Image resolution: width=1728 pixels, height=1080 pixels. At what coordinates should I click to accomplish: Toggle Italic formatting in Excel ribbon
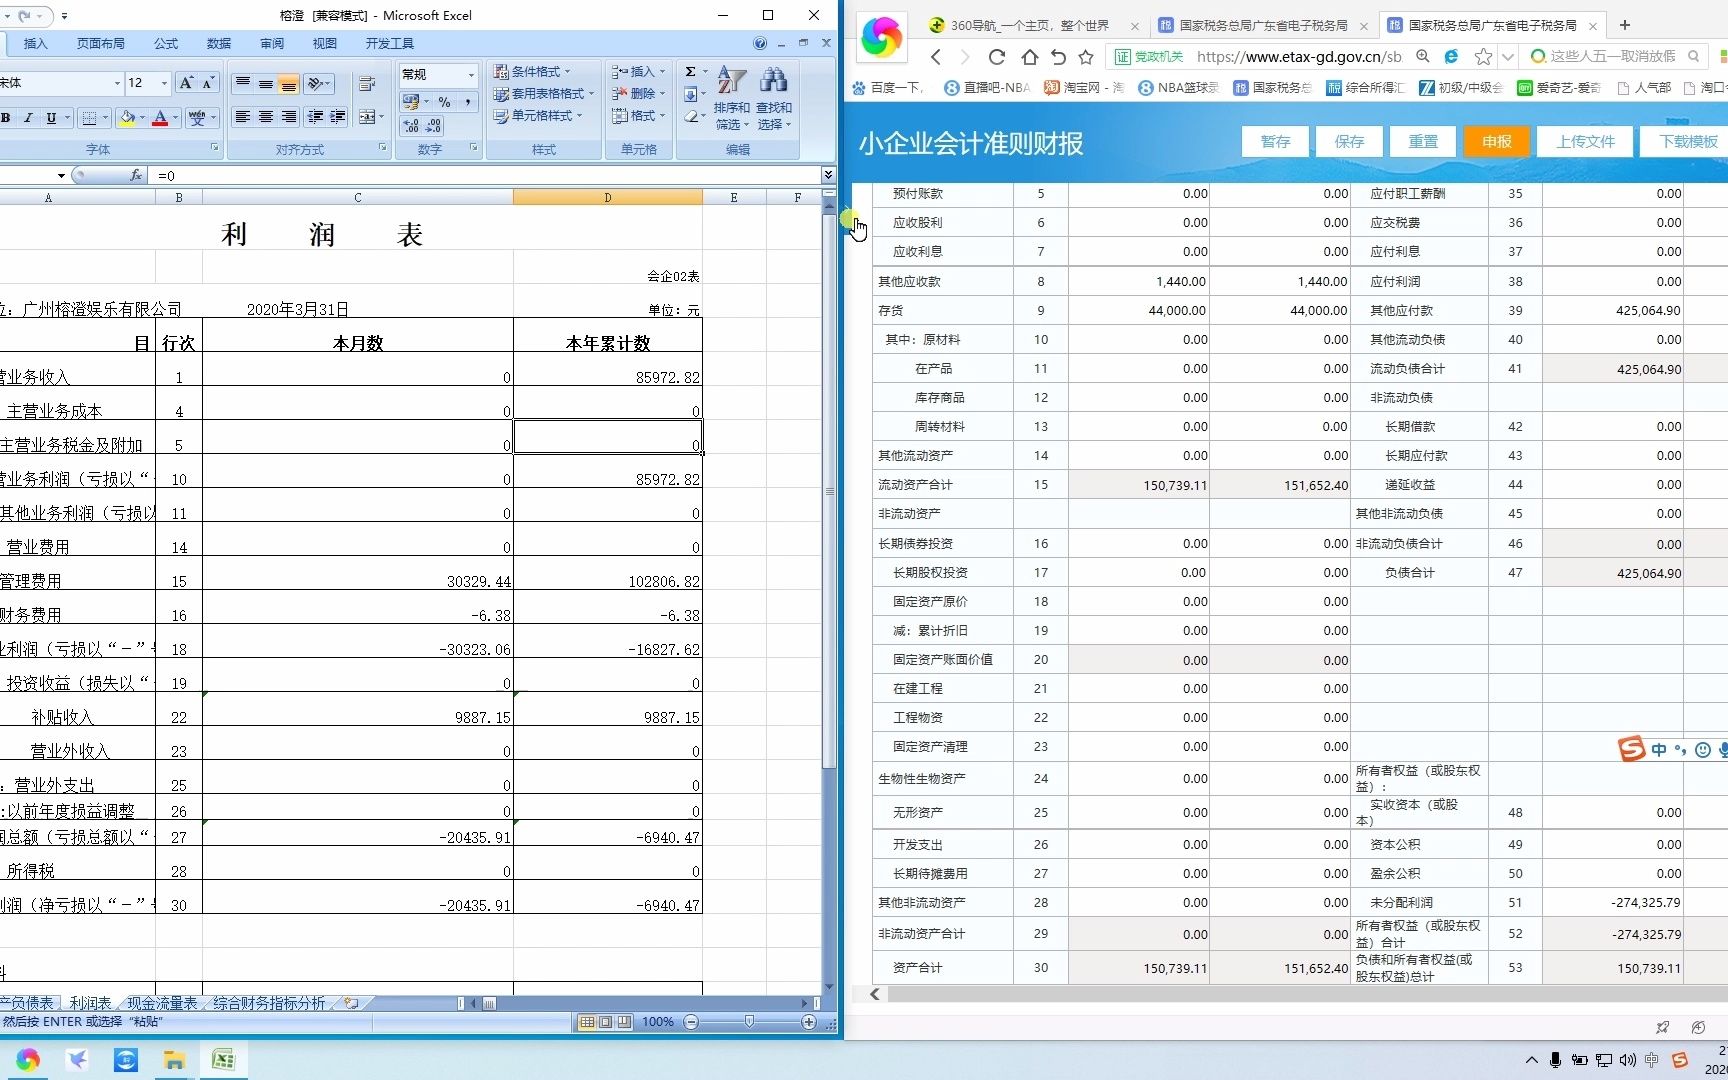28,118
